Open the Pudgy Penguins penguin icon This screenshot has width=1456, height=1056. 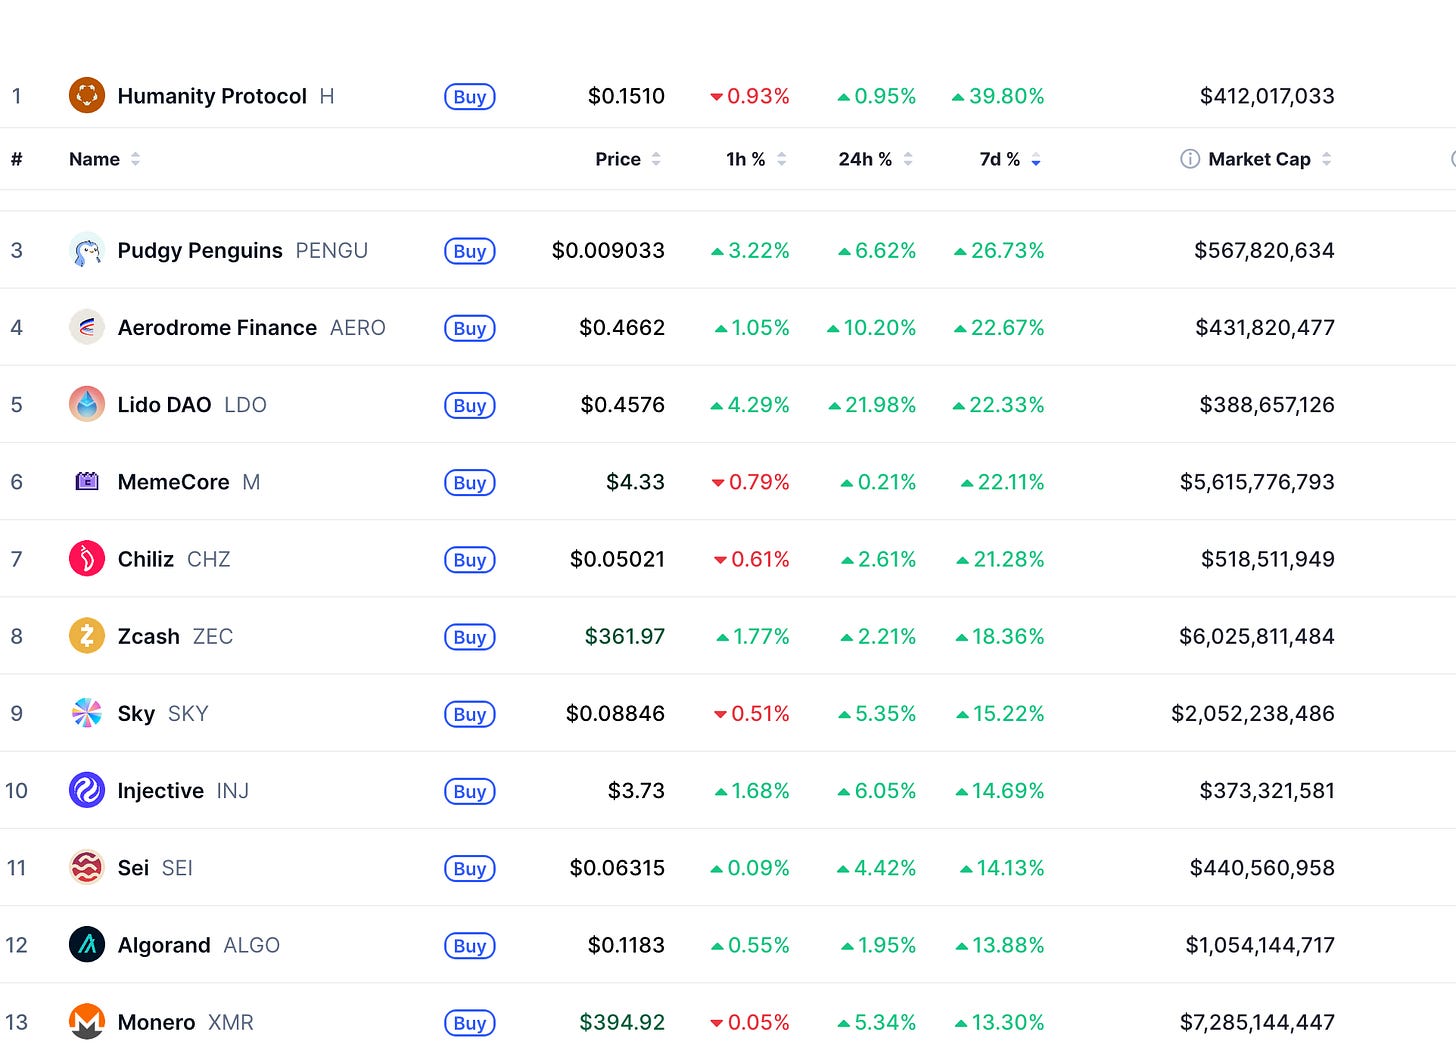click(x=87, y=250)
